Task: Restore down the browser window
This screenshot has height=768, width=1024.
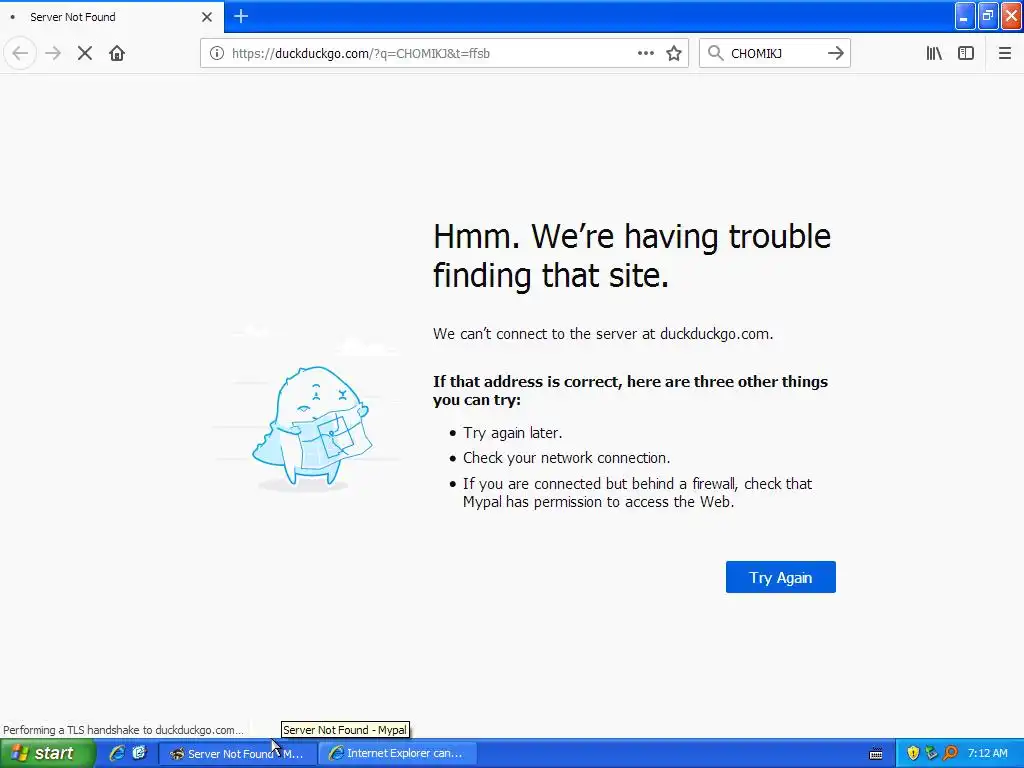Action: (988, 16)
